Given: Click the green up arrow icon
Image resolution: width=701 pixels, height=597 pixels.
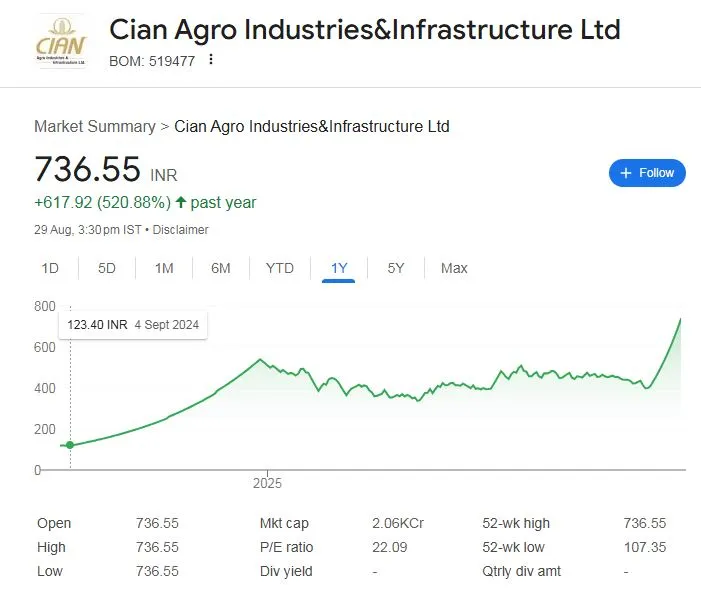Looking at the screenshot, I should (181, 202).
